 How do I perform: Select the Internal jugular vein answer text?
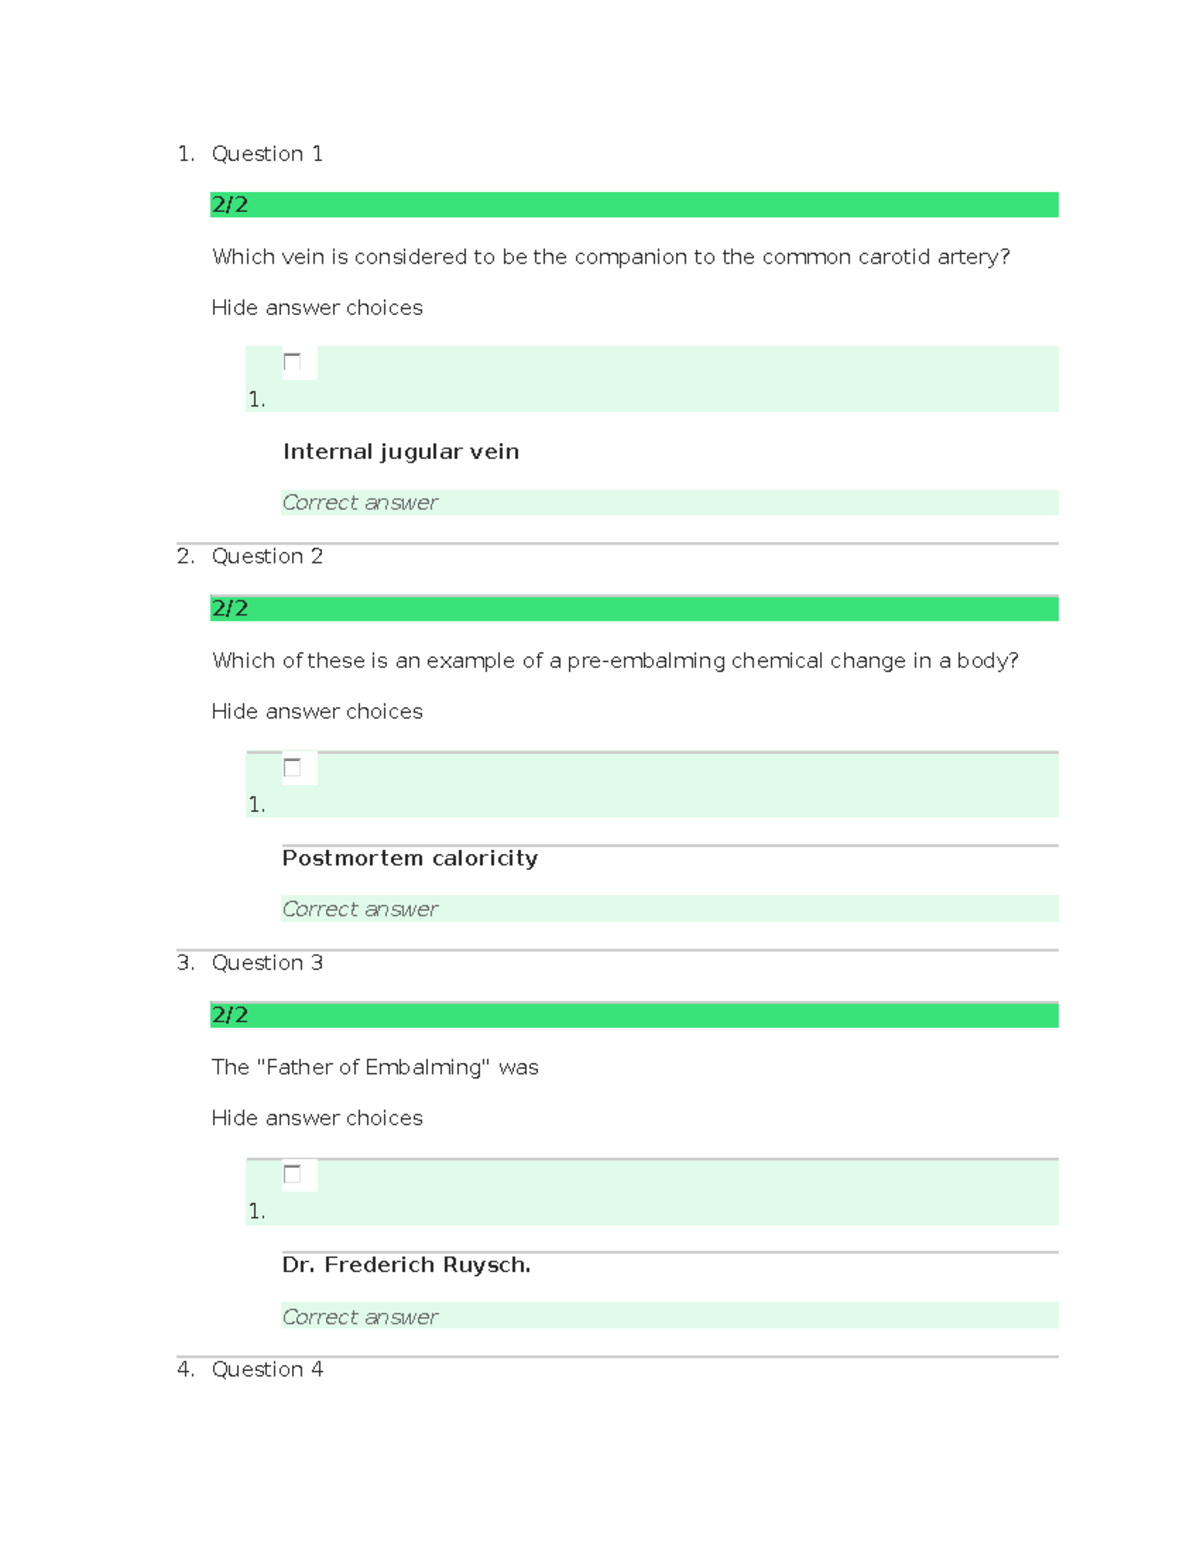click(x=401, y=452)
